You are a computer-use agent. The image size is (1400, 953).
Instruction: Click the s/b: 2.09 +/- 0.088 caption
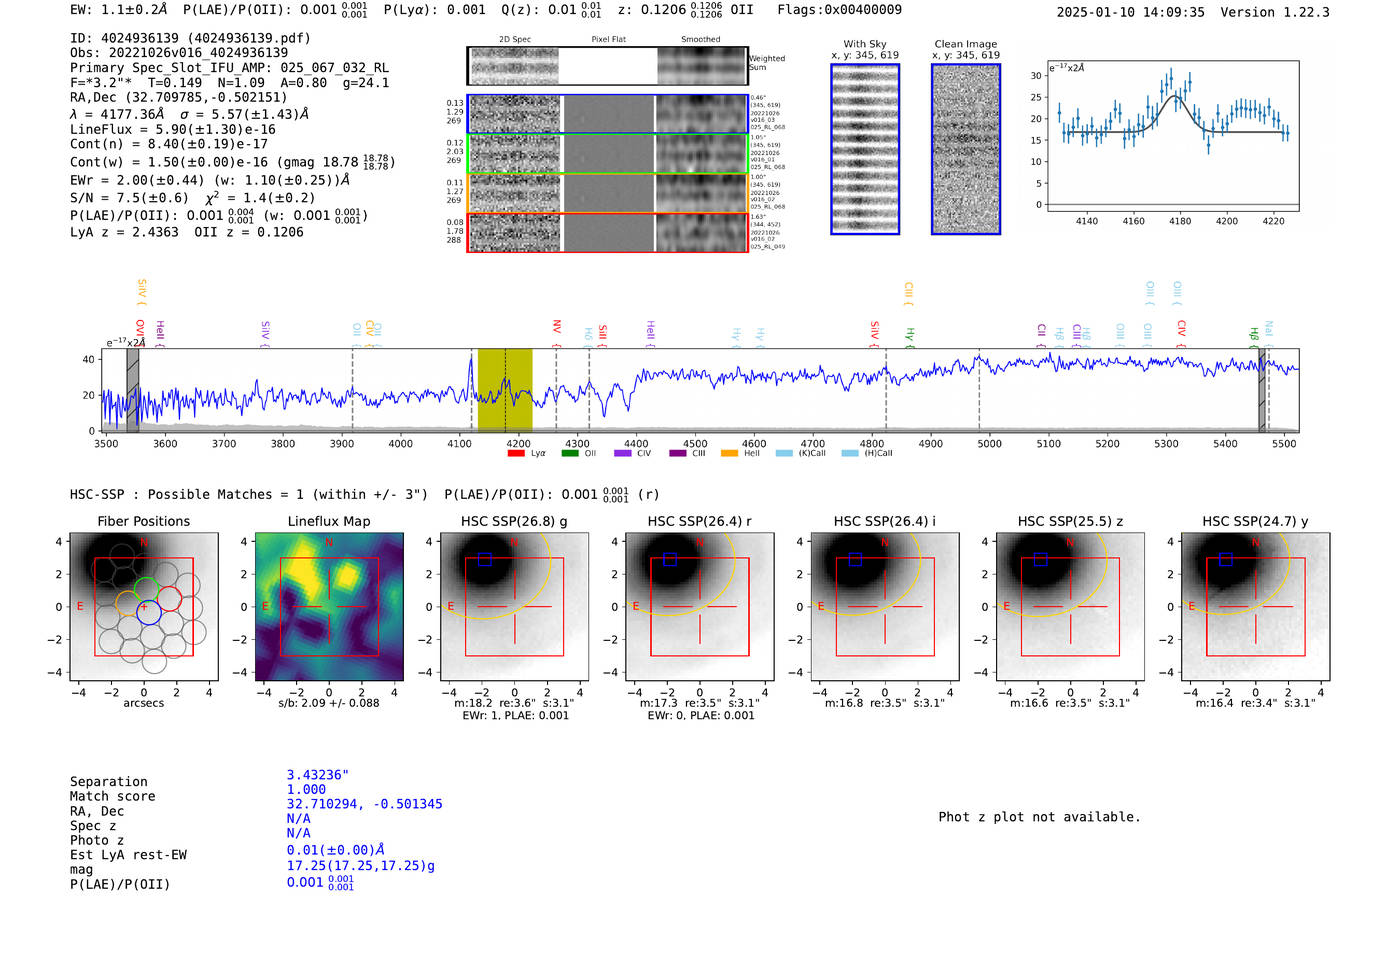click(329, 703)
